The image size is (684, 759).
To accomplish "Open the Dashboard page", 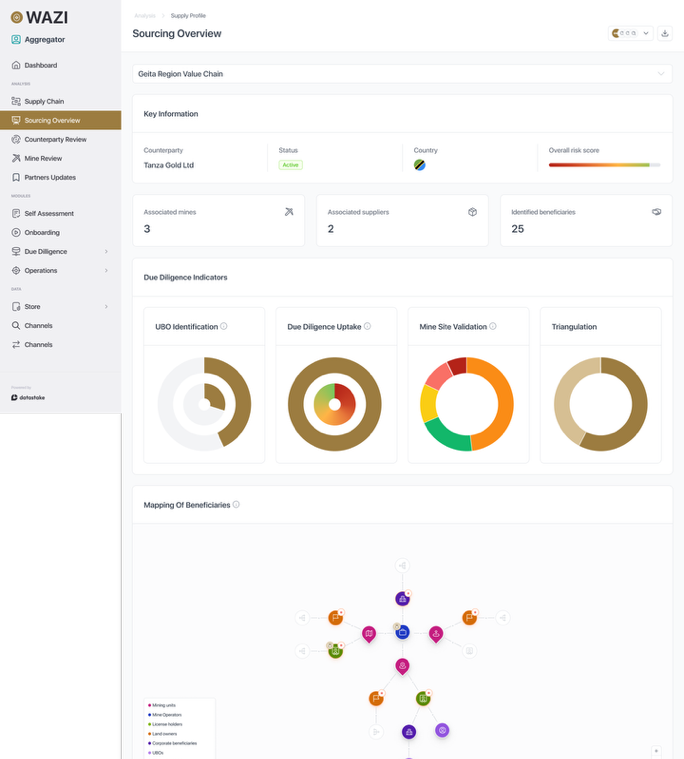I will (x=61, y=65).
